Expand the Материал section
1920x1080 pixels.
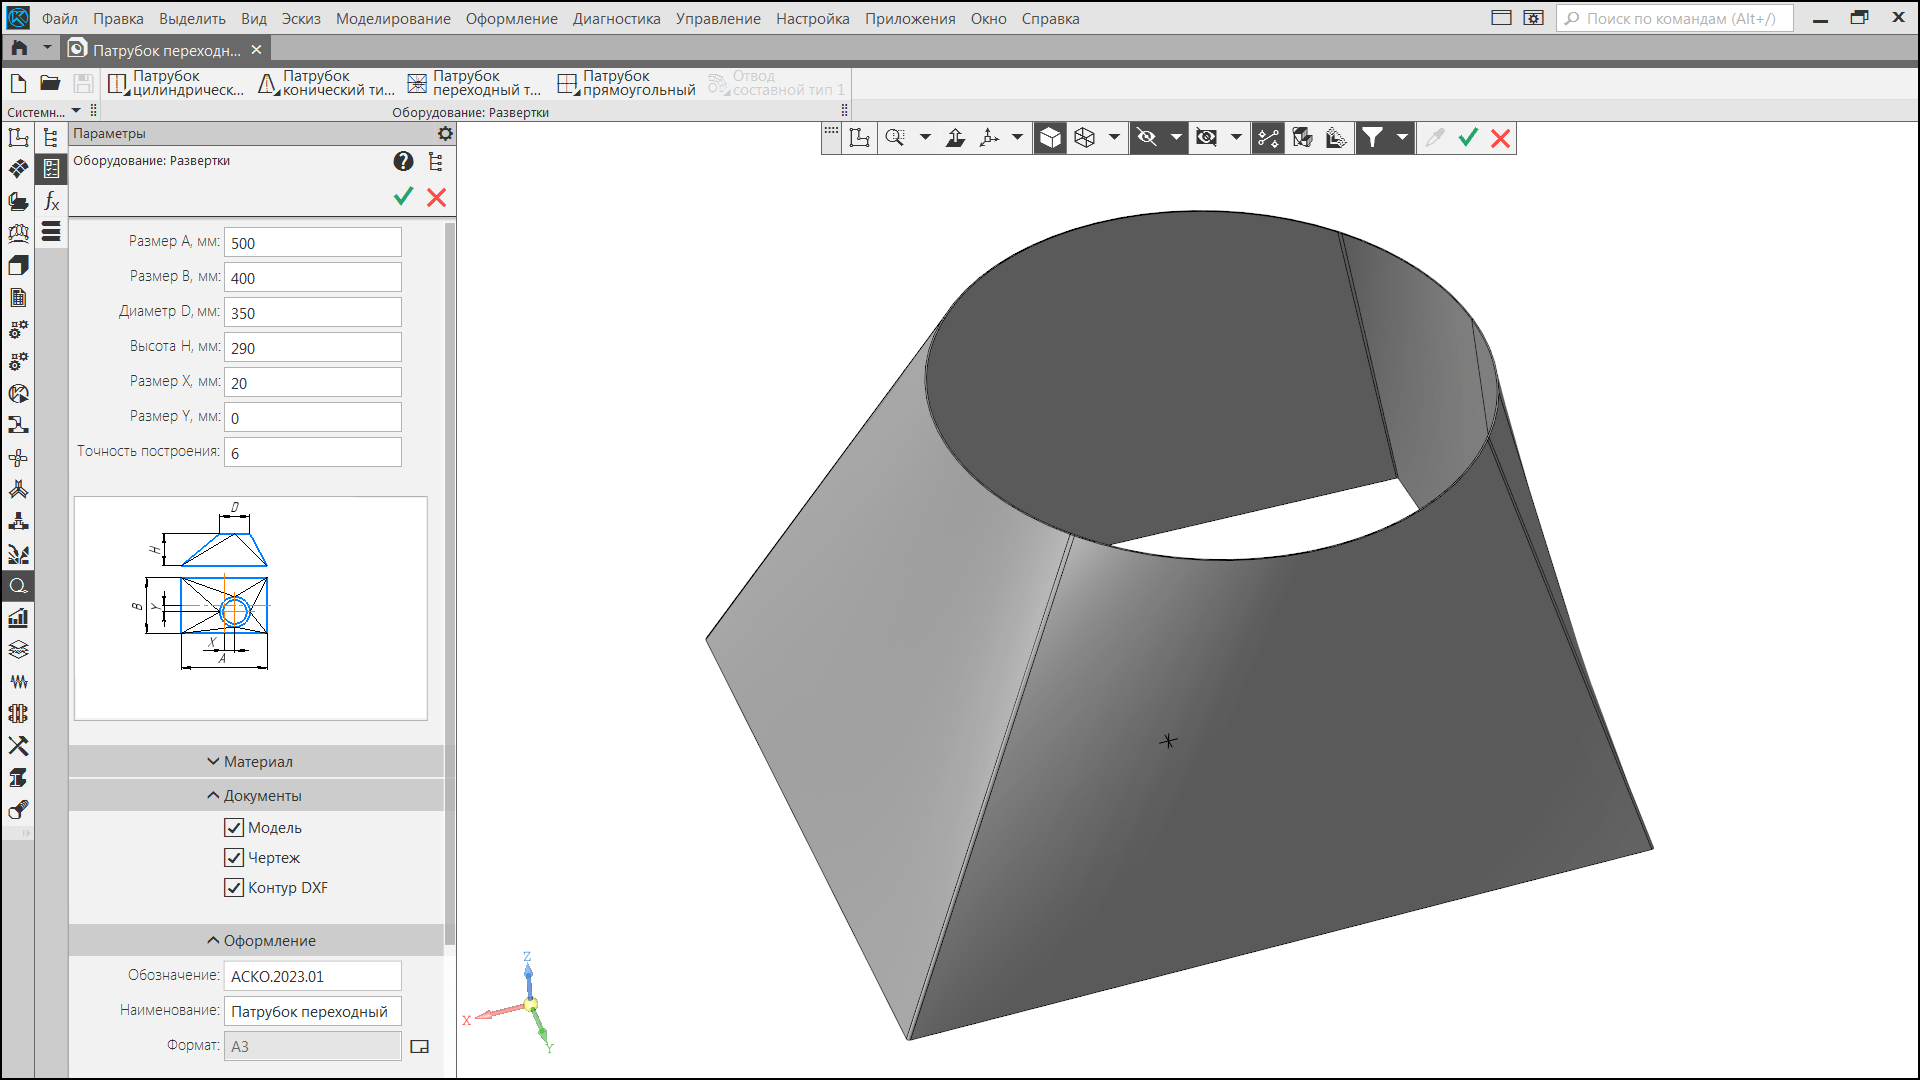click(256, 761)
